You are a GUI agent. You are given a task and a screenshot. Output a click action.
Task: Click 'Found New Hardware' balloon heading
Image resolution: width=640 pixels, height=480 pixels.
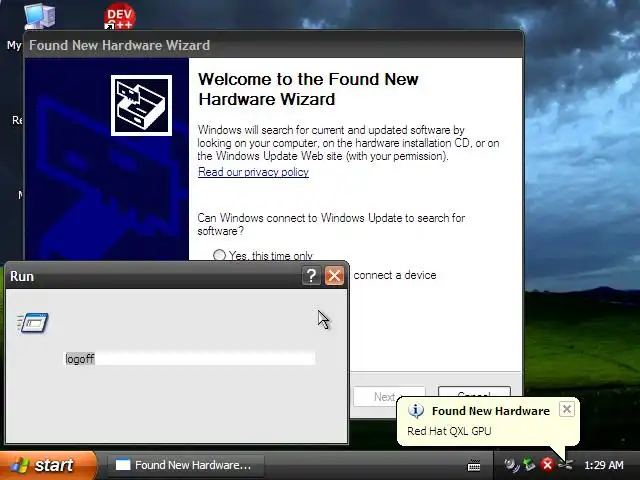point(491,411)
